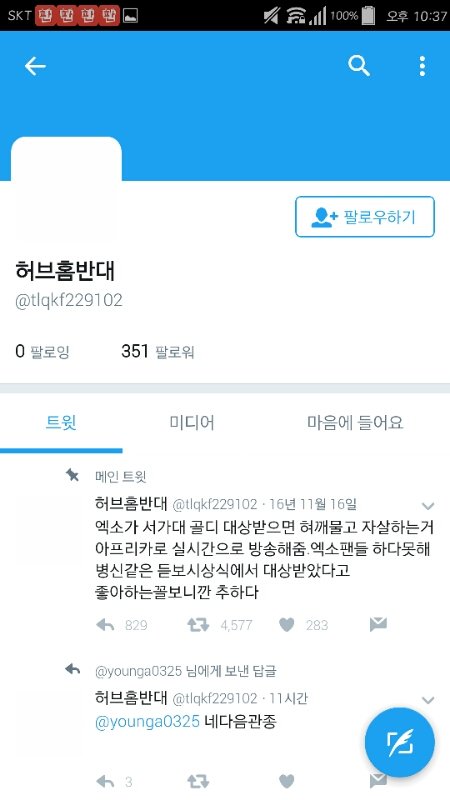Switch to the 미디어 tab
Screen dimensions: 450x800
[x=192, y=423]
